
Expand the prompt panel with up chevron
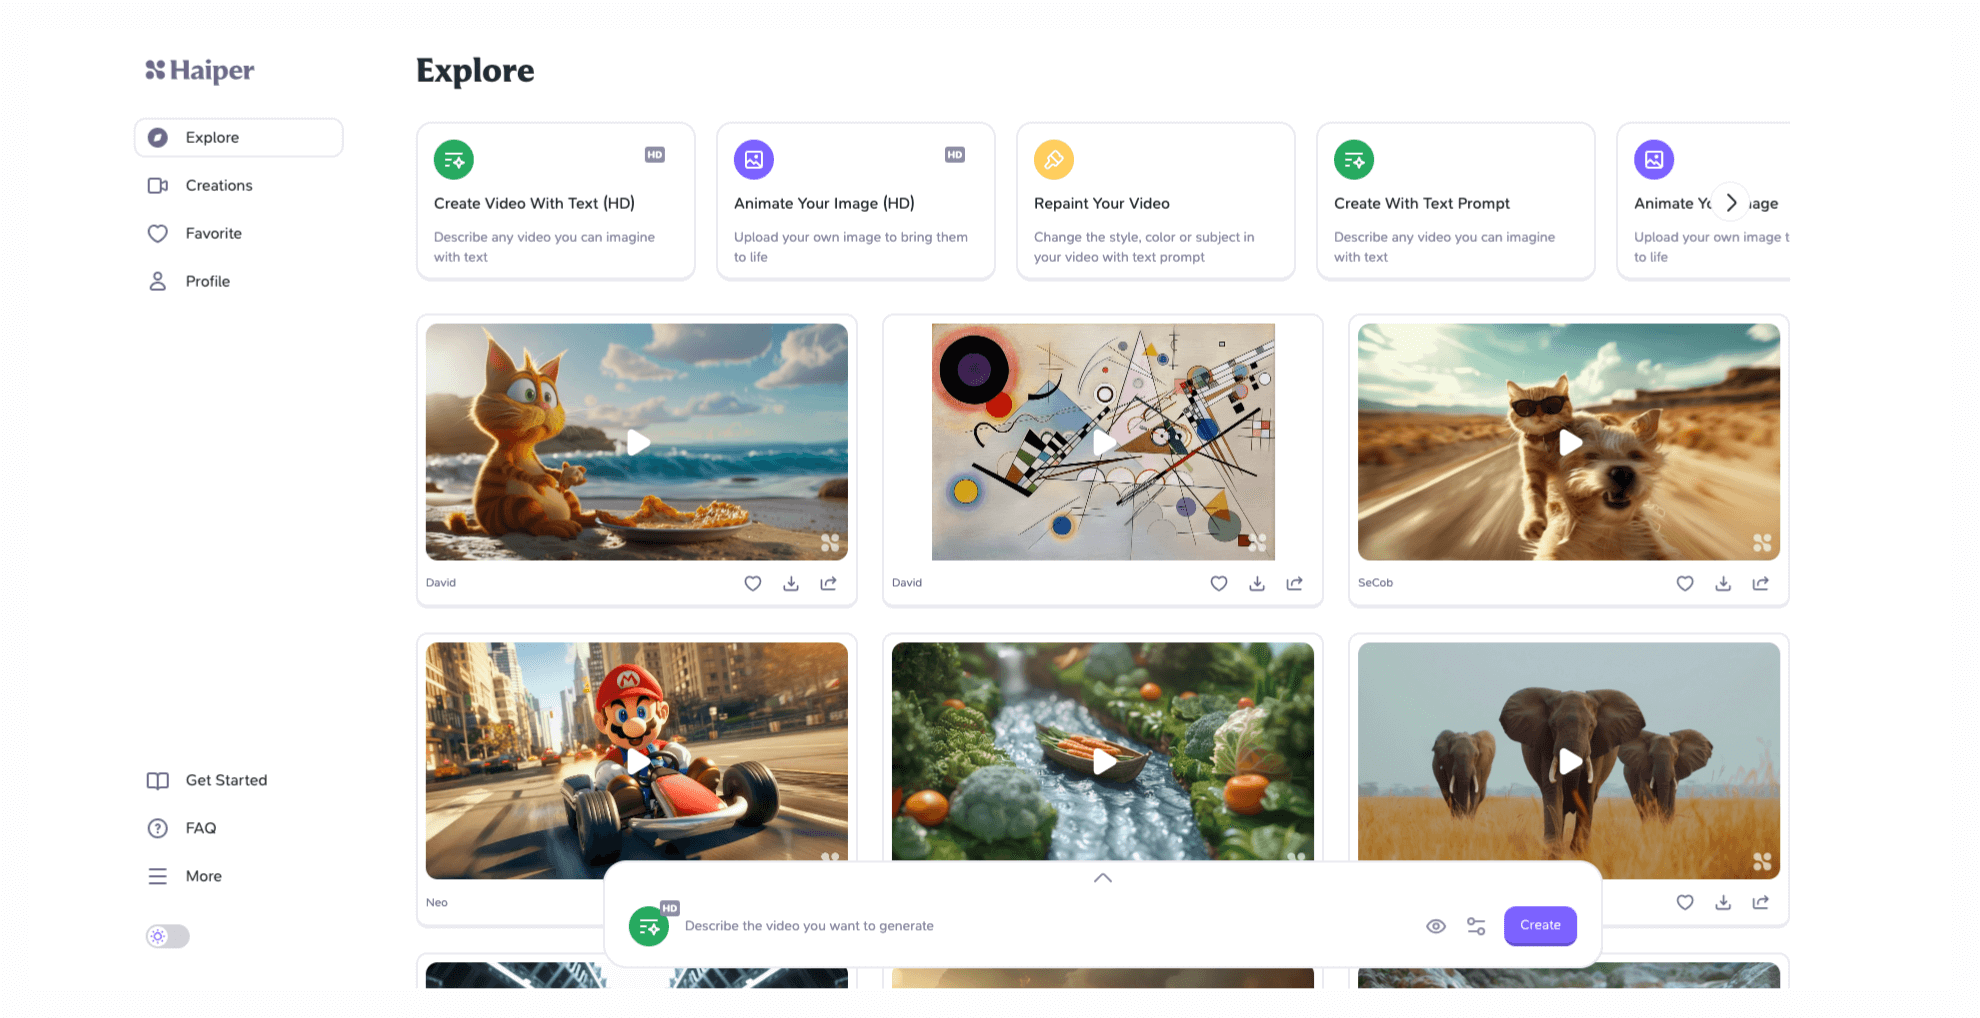[1103, 878]
